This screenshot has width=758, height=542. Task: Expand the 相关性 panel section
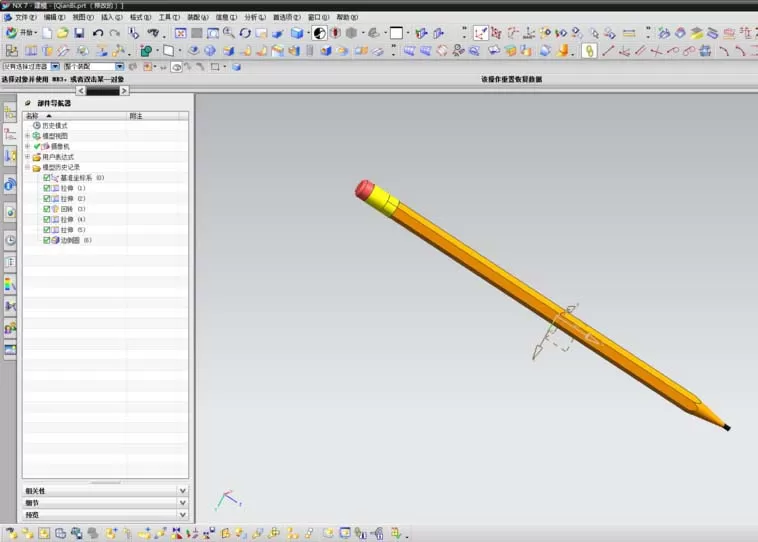[x=105, y=491]
